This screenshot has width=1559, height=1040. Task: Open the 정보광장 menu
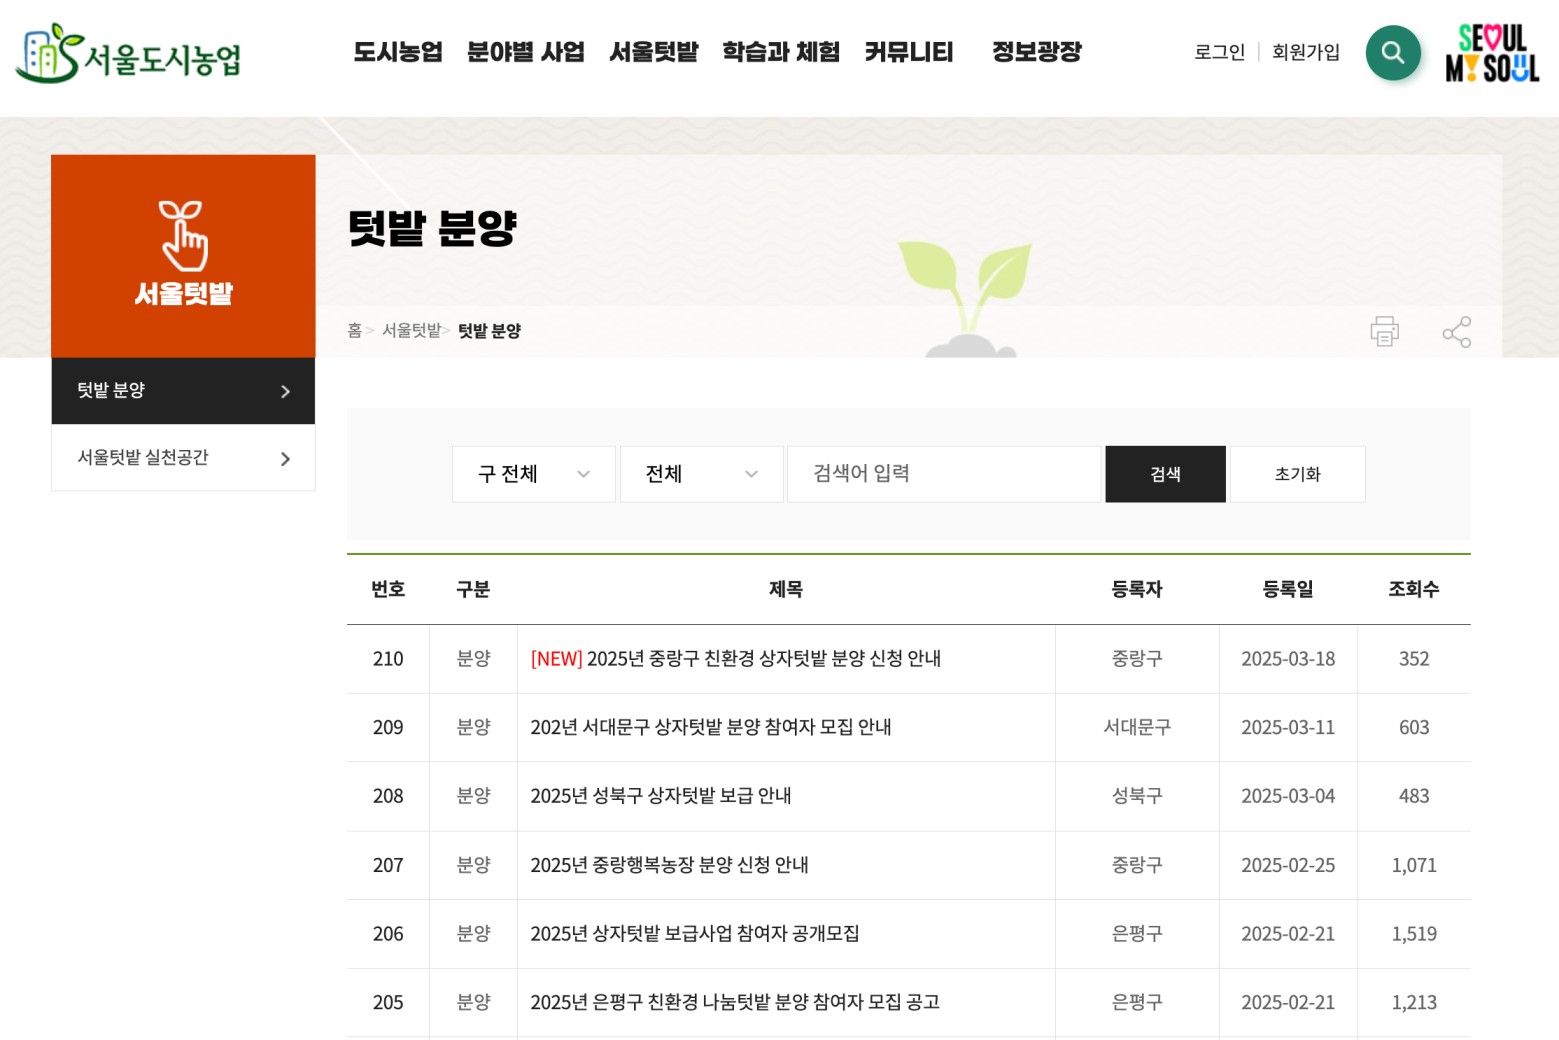point(1037,52)
